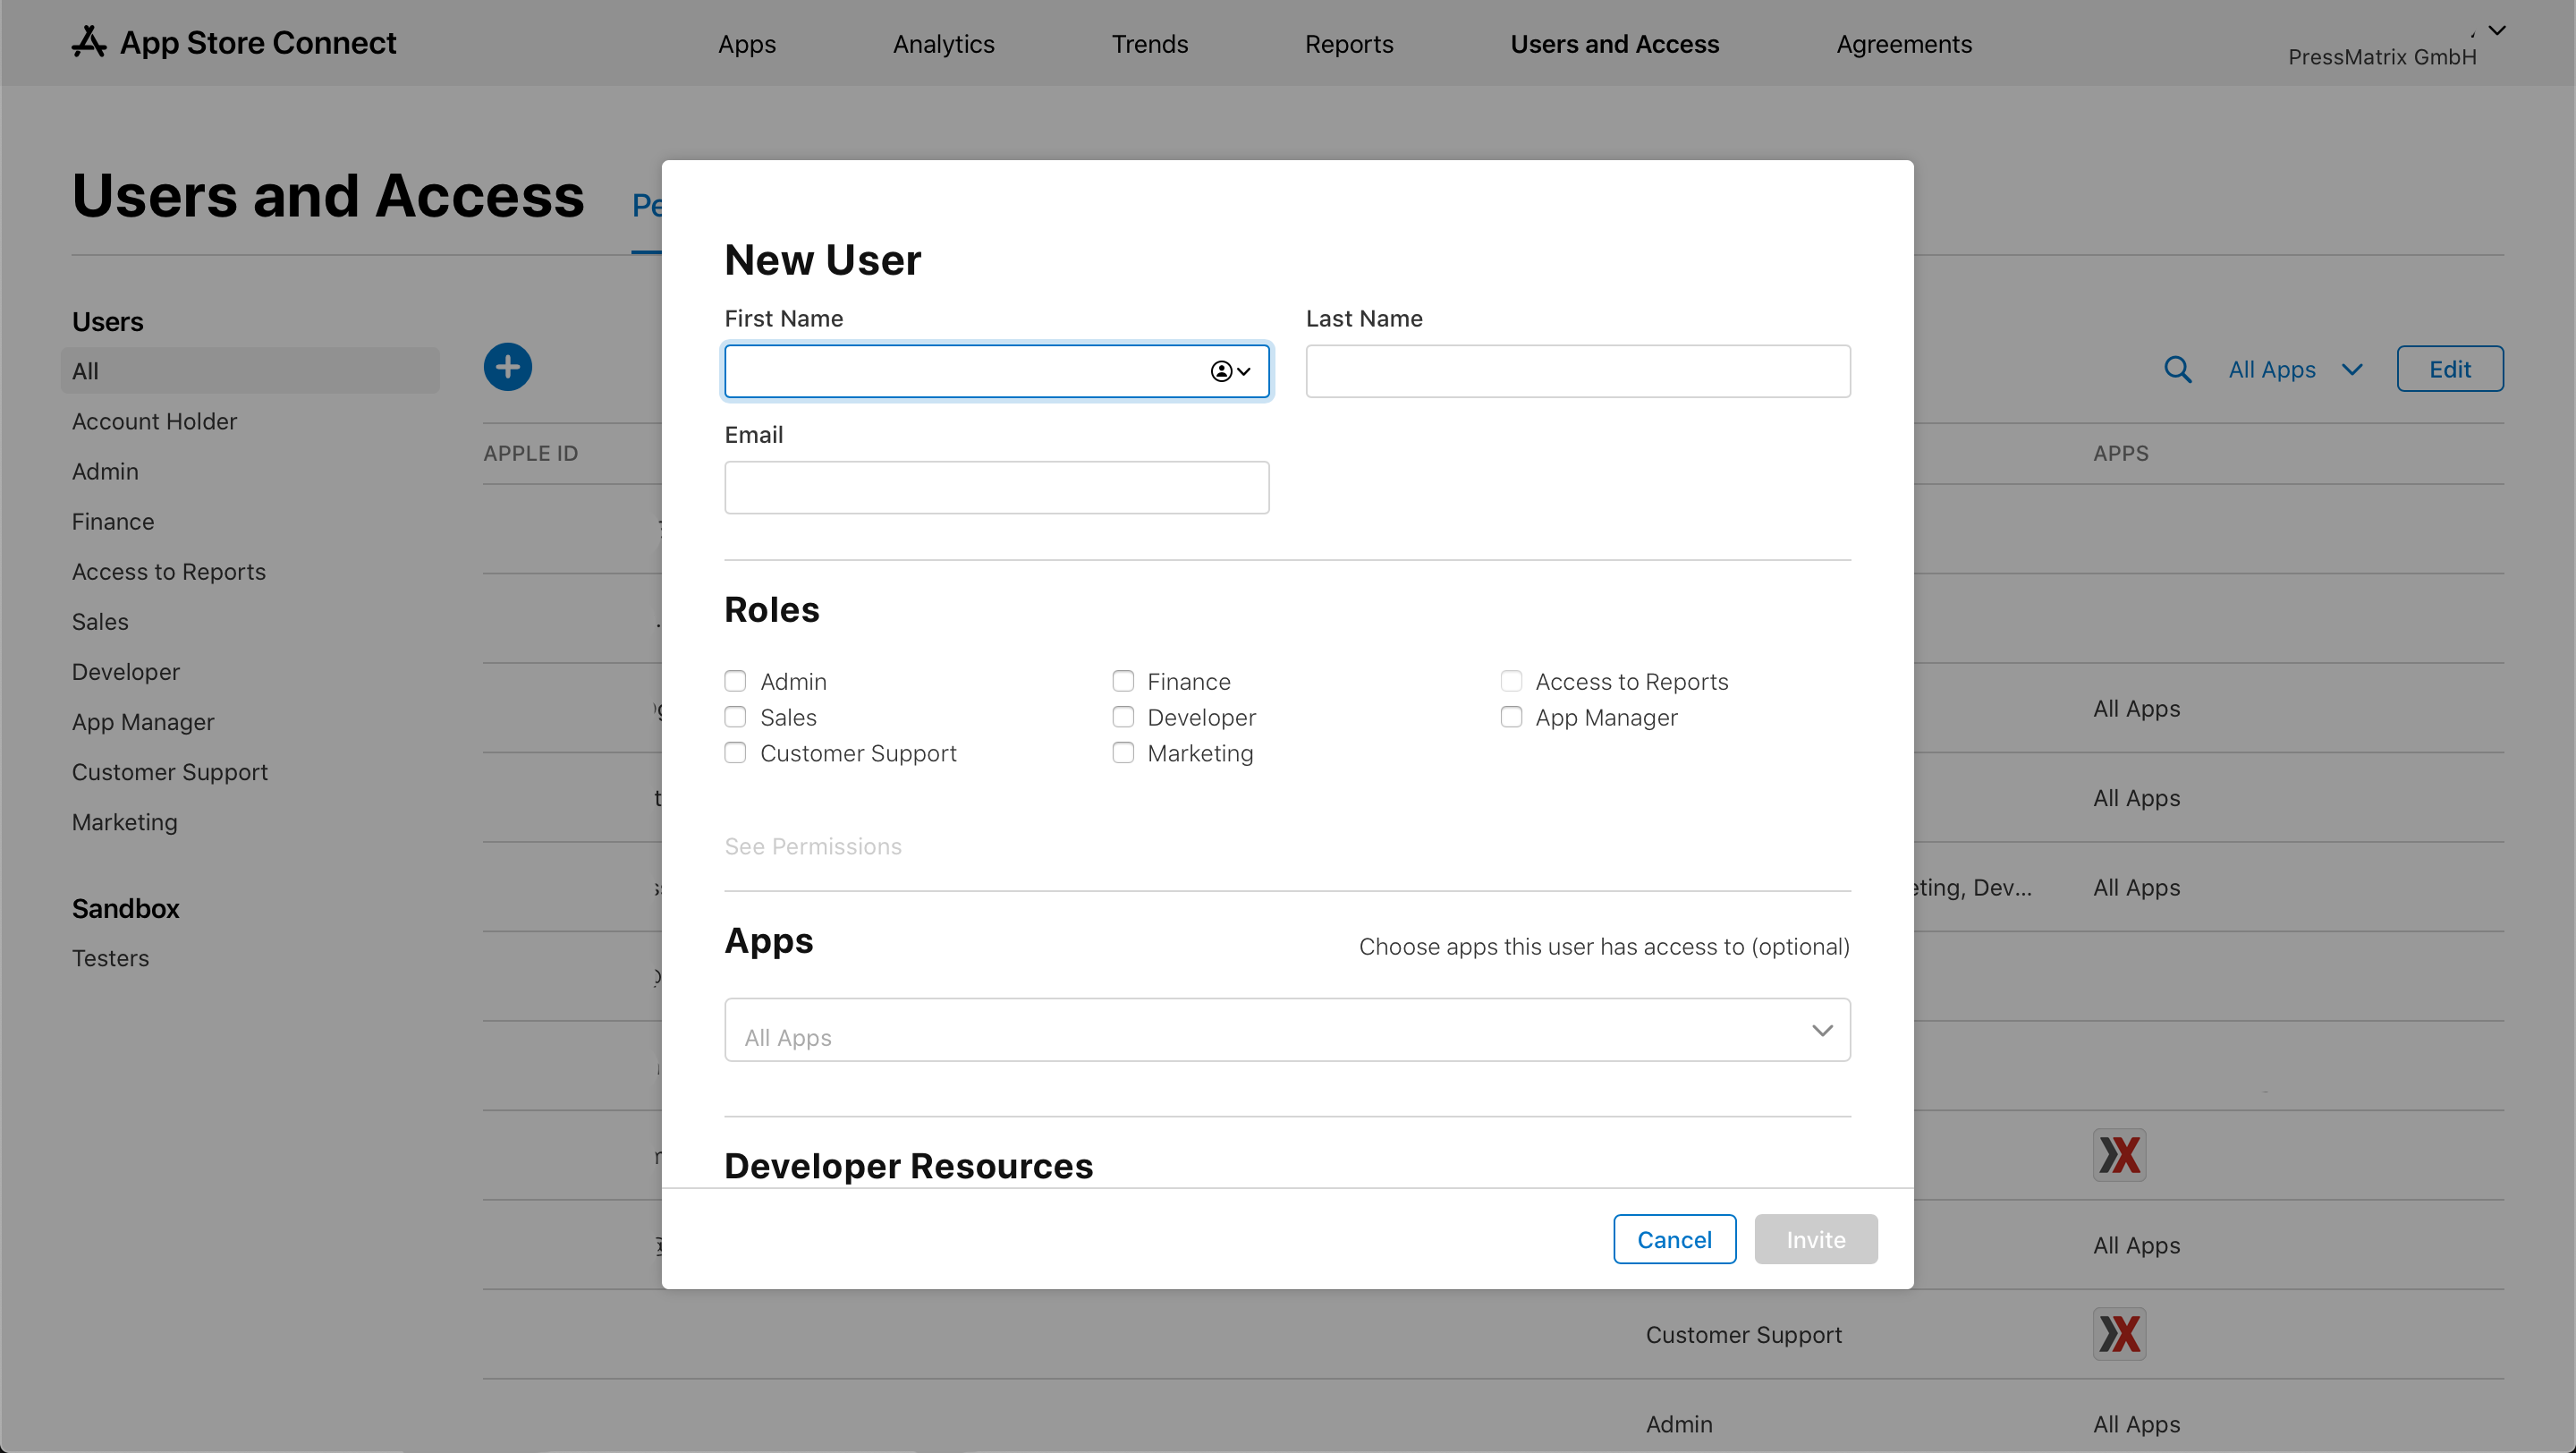Tick the App Manager checkbox
2576x1453 pixels.
click(x=1511, y=717)
